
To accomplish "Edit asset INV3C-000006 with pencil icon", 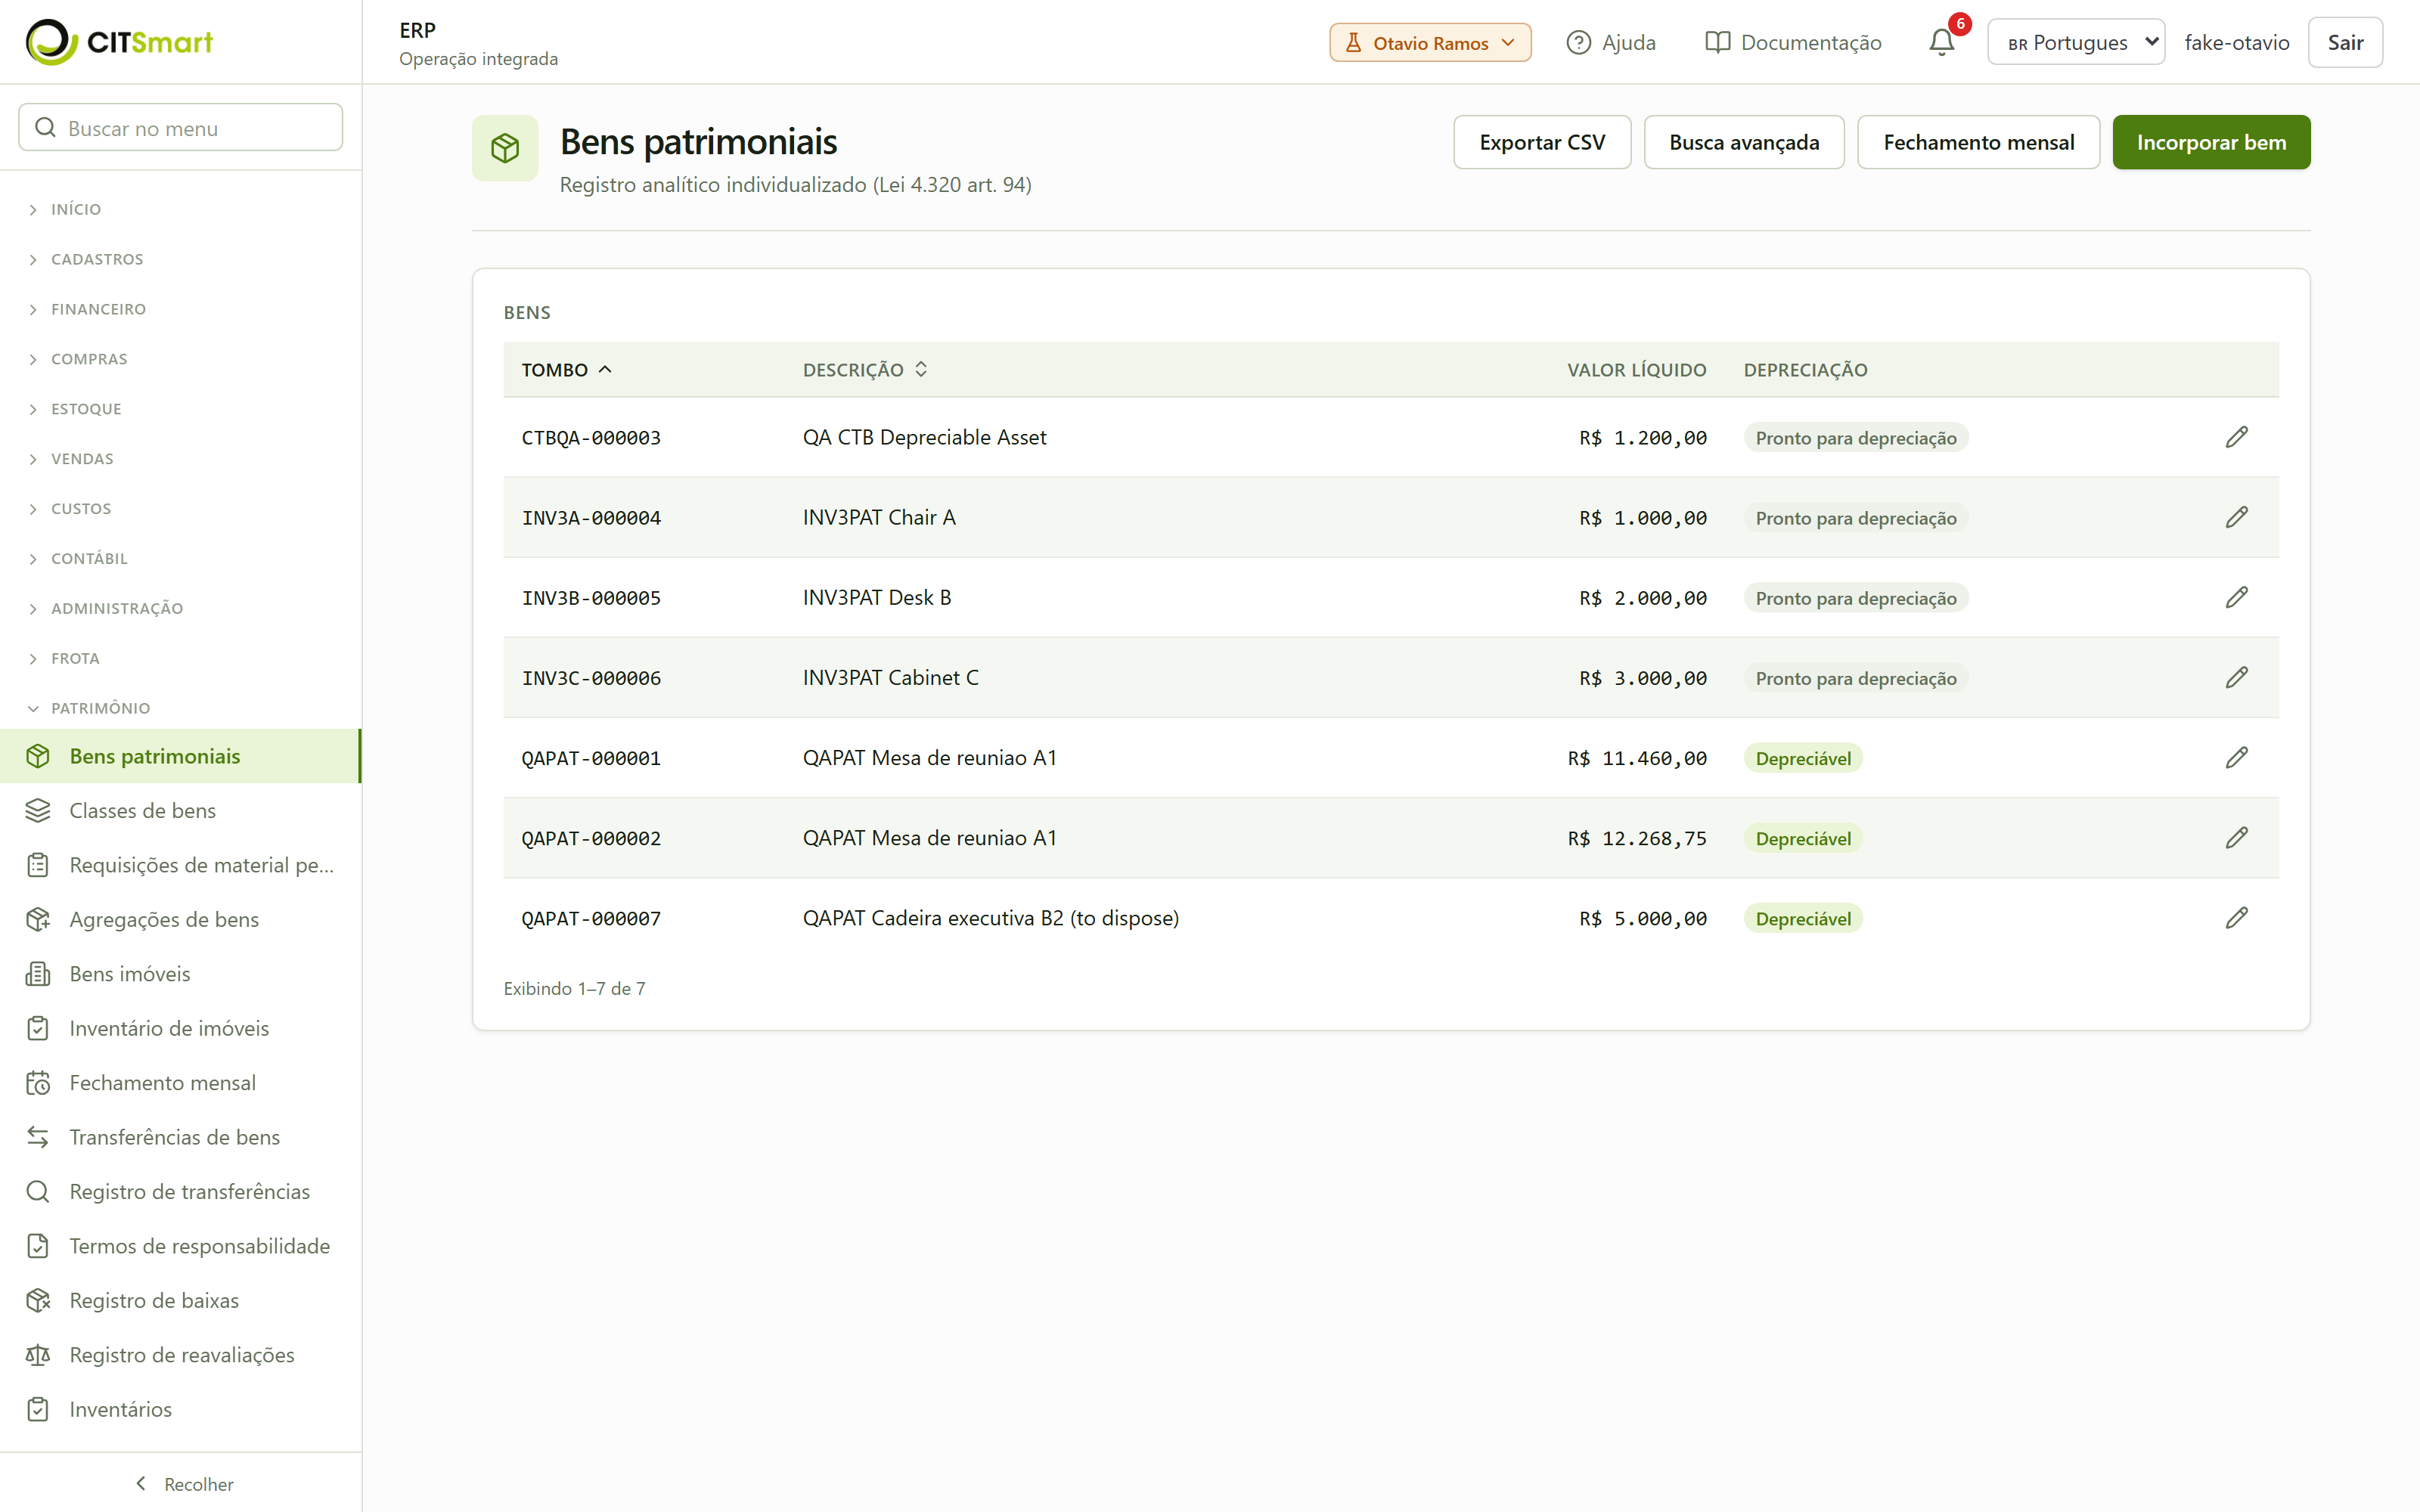I will tap(2237, 677).
